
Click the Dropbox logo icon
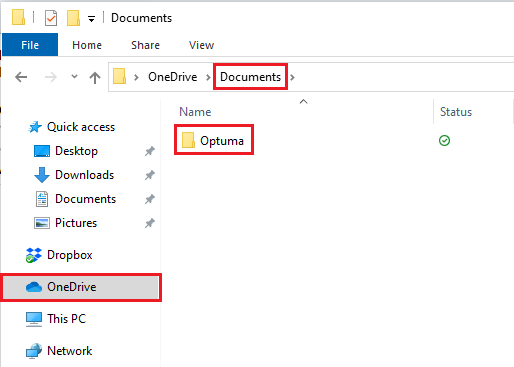pyautogui.click(x=34, y=255)
